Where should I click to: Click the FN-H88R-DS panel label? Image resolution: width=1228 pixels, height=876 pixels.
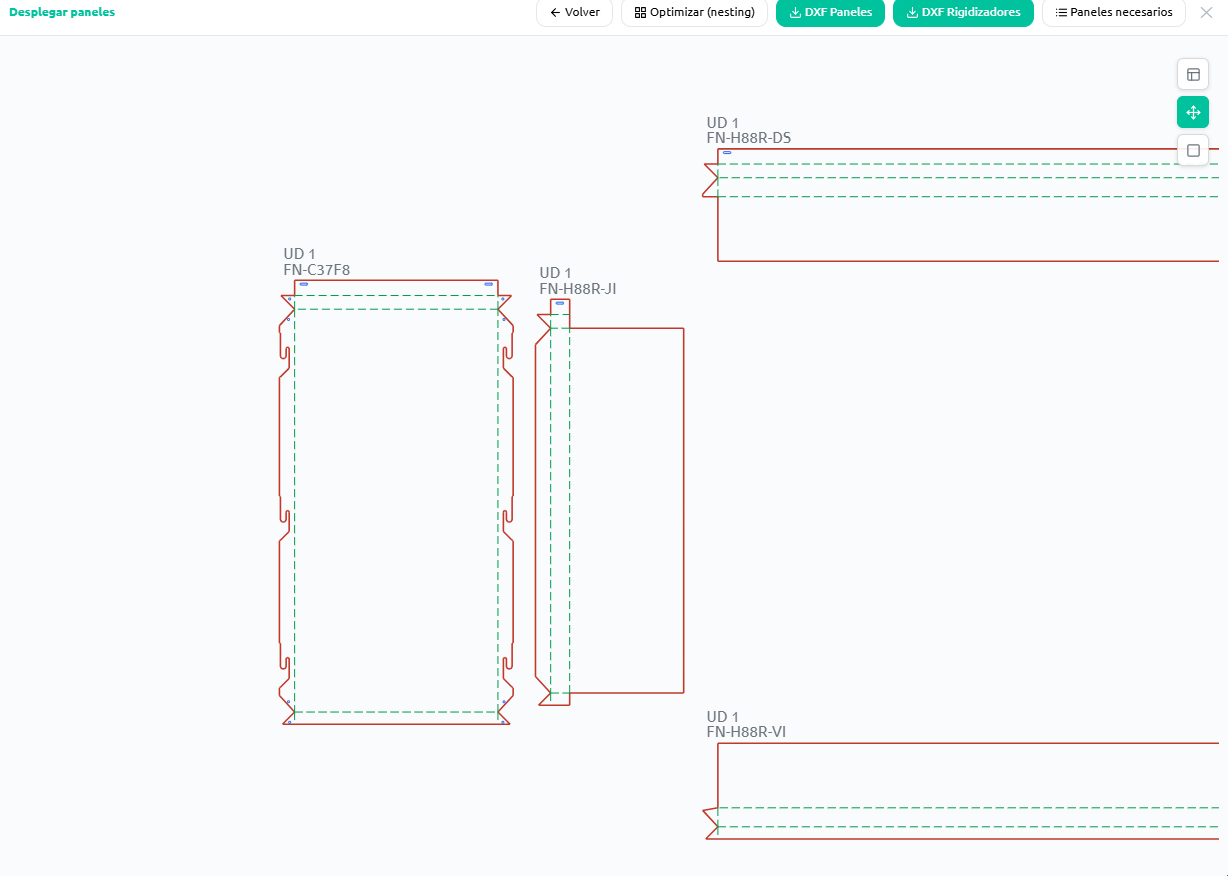click(x=749, y=138)
